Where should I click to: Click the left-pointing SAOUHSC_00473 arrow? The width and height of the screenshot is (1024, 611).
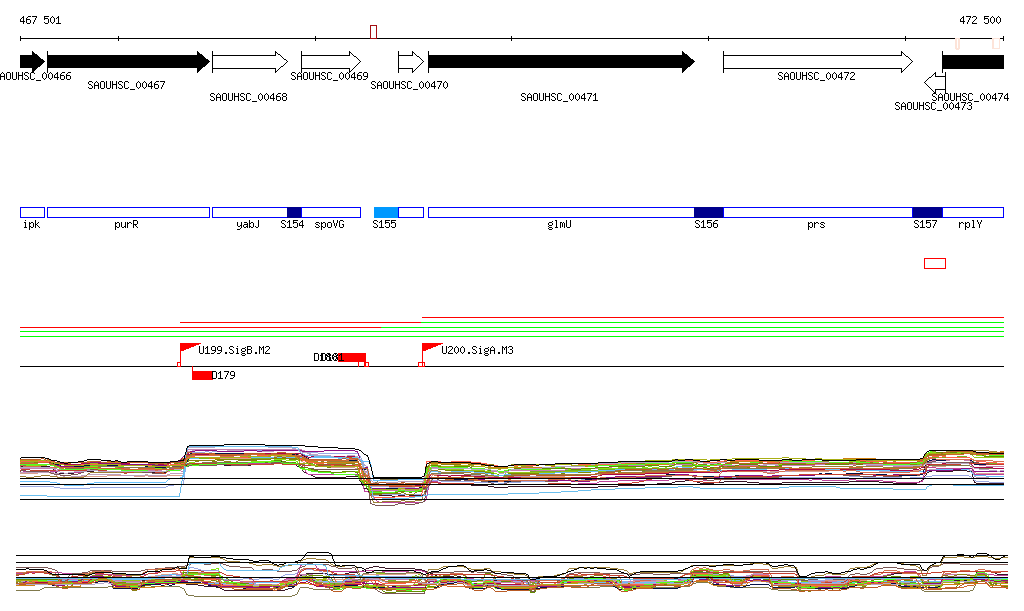coord(935,82)
